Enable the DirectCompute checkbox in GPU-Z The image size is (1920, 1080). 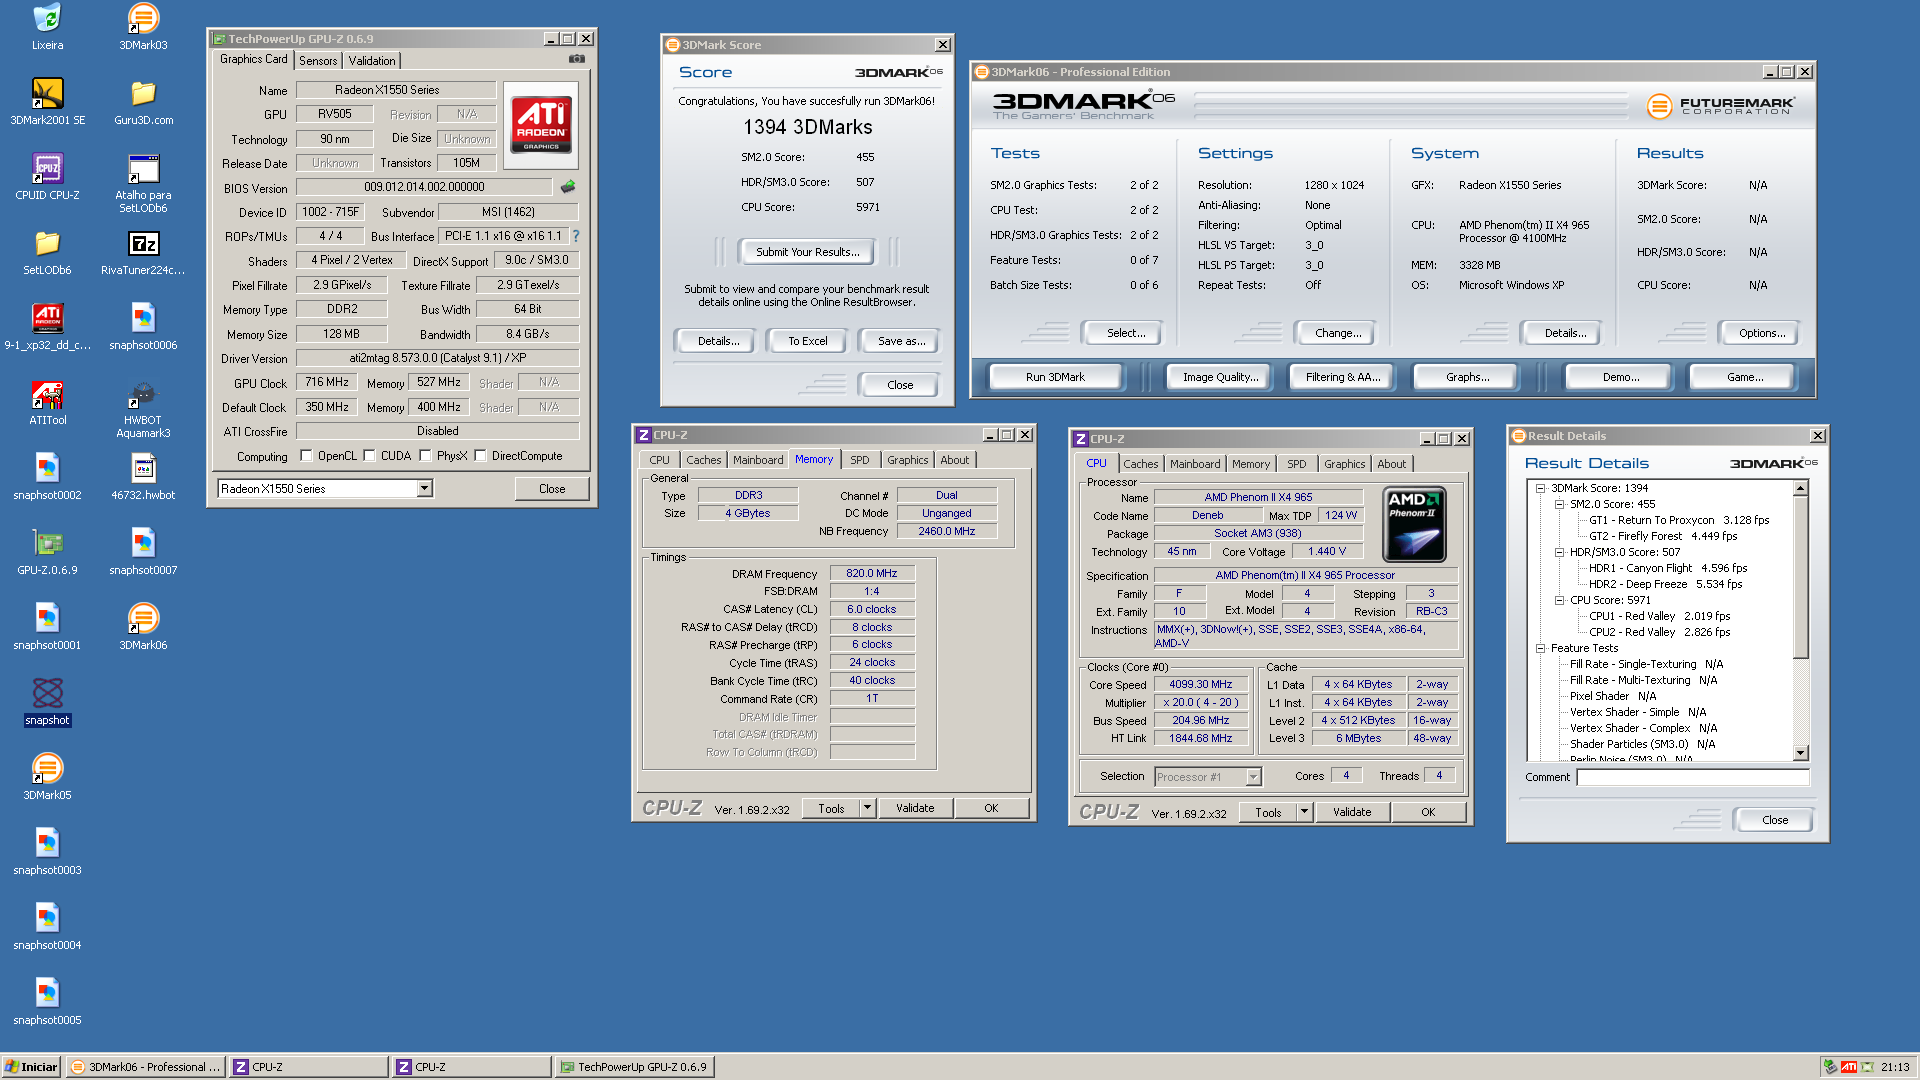point(480,456)
